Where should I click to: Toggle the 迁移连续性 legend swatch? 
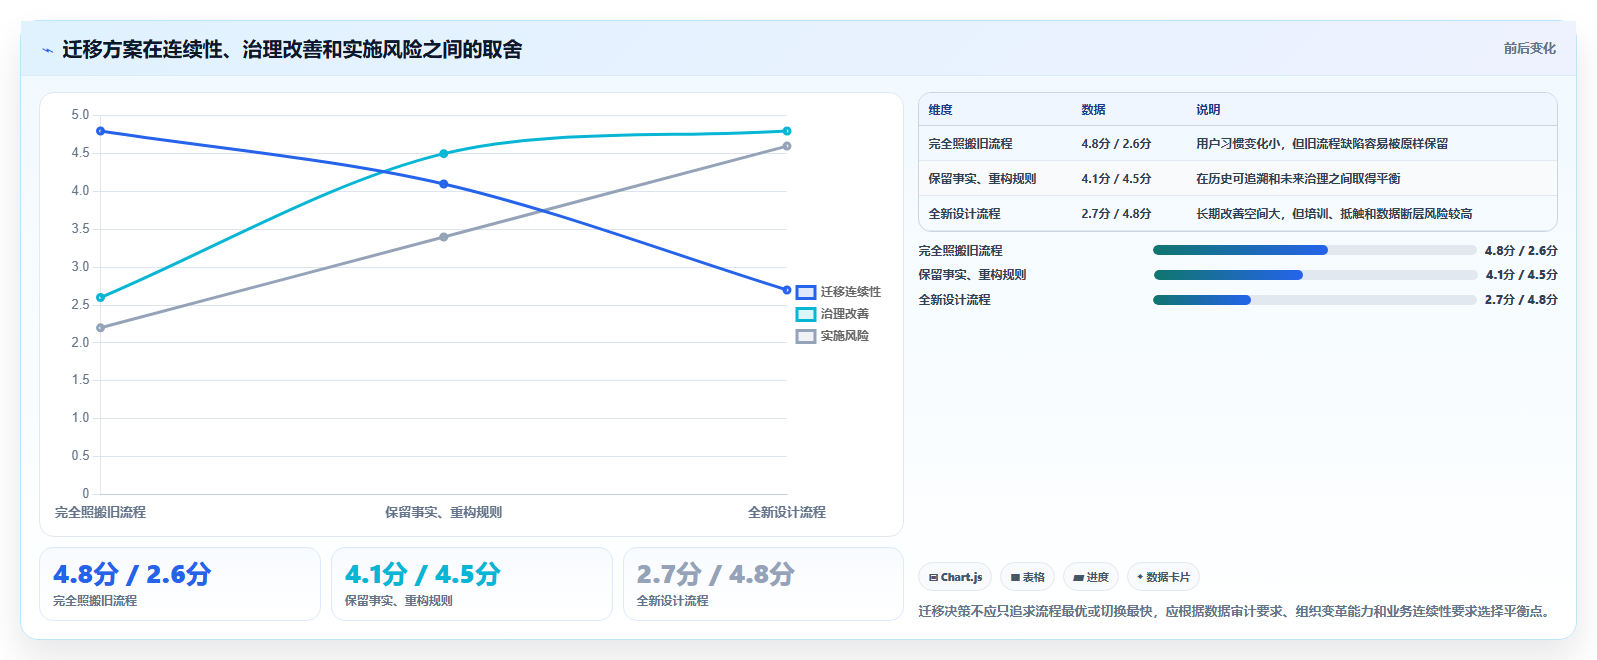[x=806, y=292]
